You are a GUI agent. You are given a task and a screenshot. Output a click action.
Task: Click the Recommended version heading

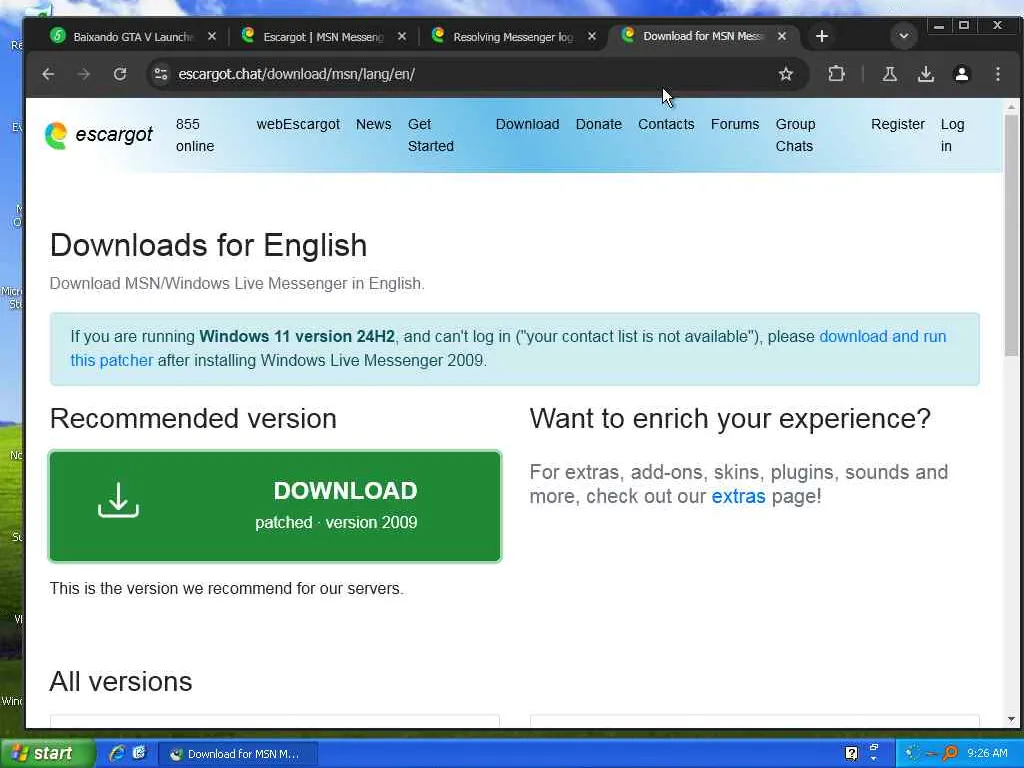[193, 419]
